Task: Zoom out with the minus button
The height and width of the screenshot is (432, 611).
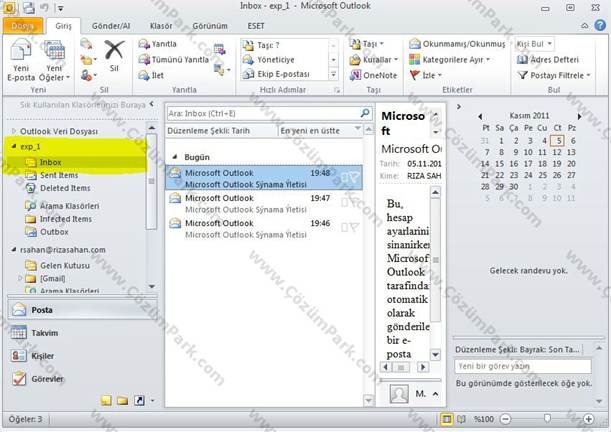Action: [505, 419]
